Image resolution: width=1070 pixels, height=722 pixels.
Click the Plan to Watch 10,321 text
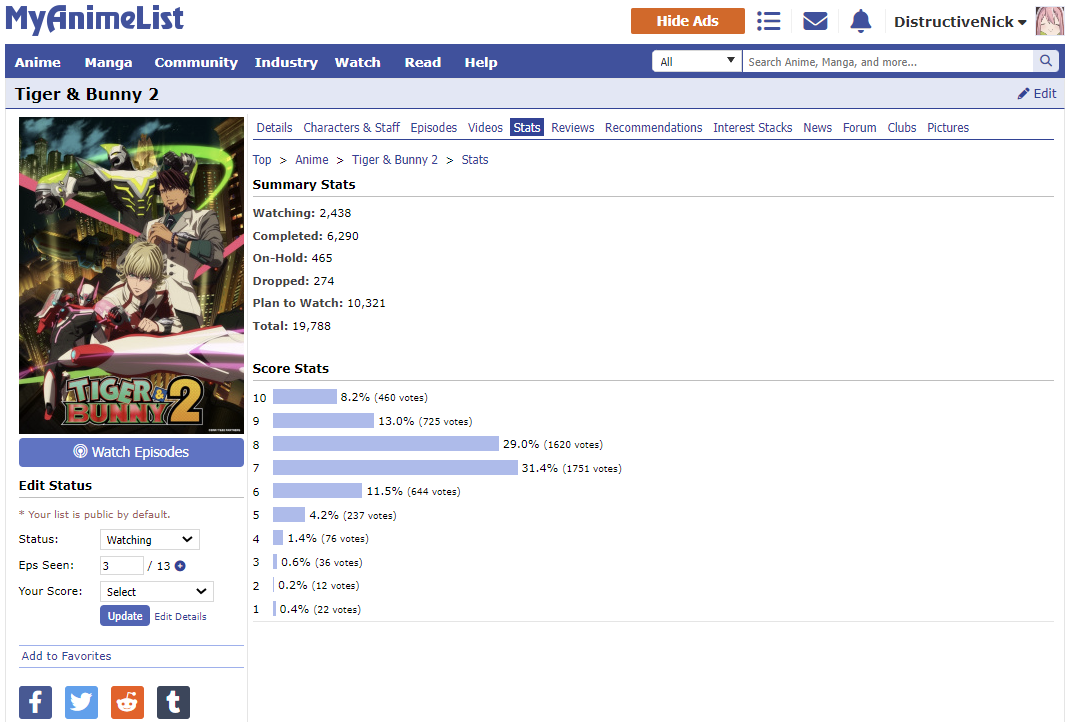pyautogui.click(x=319, y=303)
